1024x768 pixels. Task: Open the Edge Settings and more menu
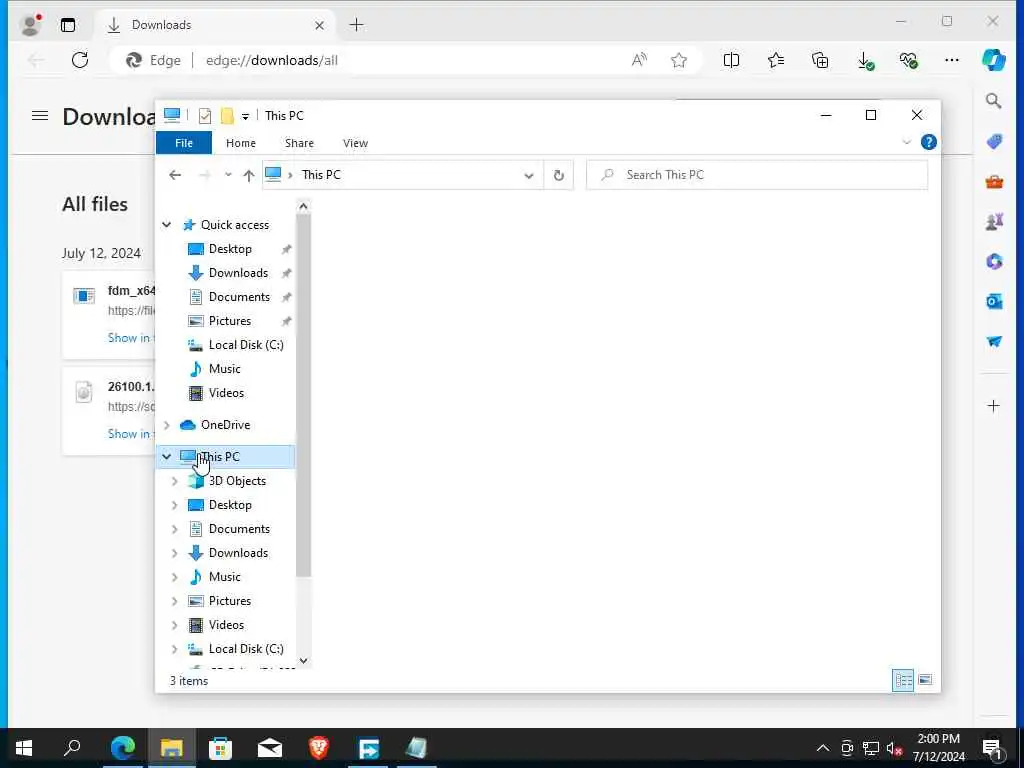coord(952,60)
